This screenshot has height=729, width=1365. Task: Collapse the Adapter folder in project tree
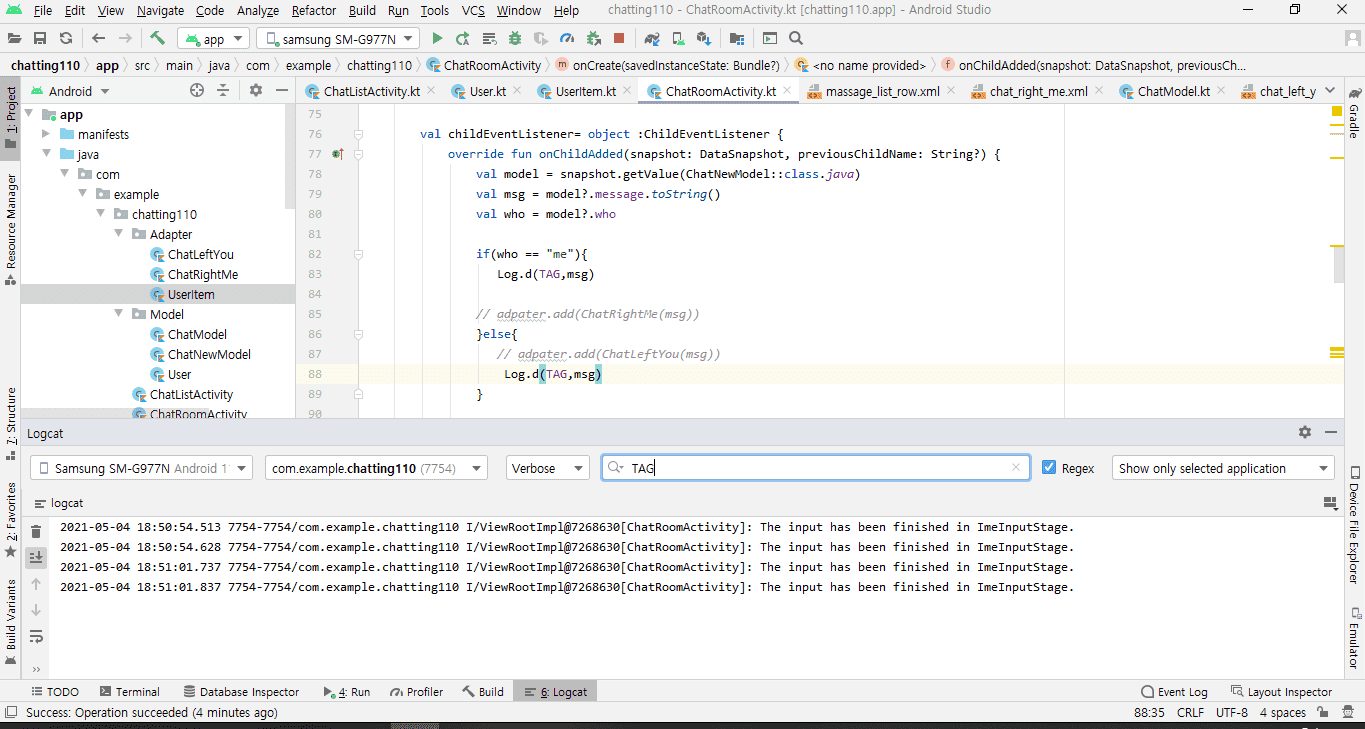(x=118, y=234)
